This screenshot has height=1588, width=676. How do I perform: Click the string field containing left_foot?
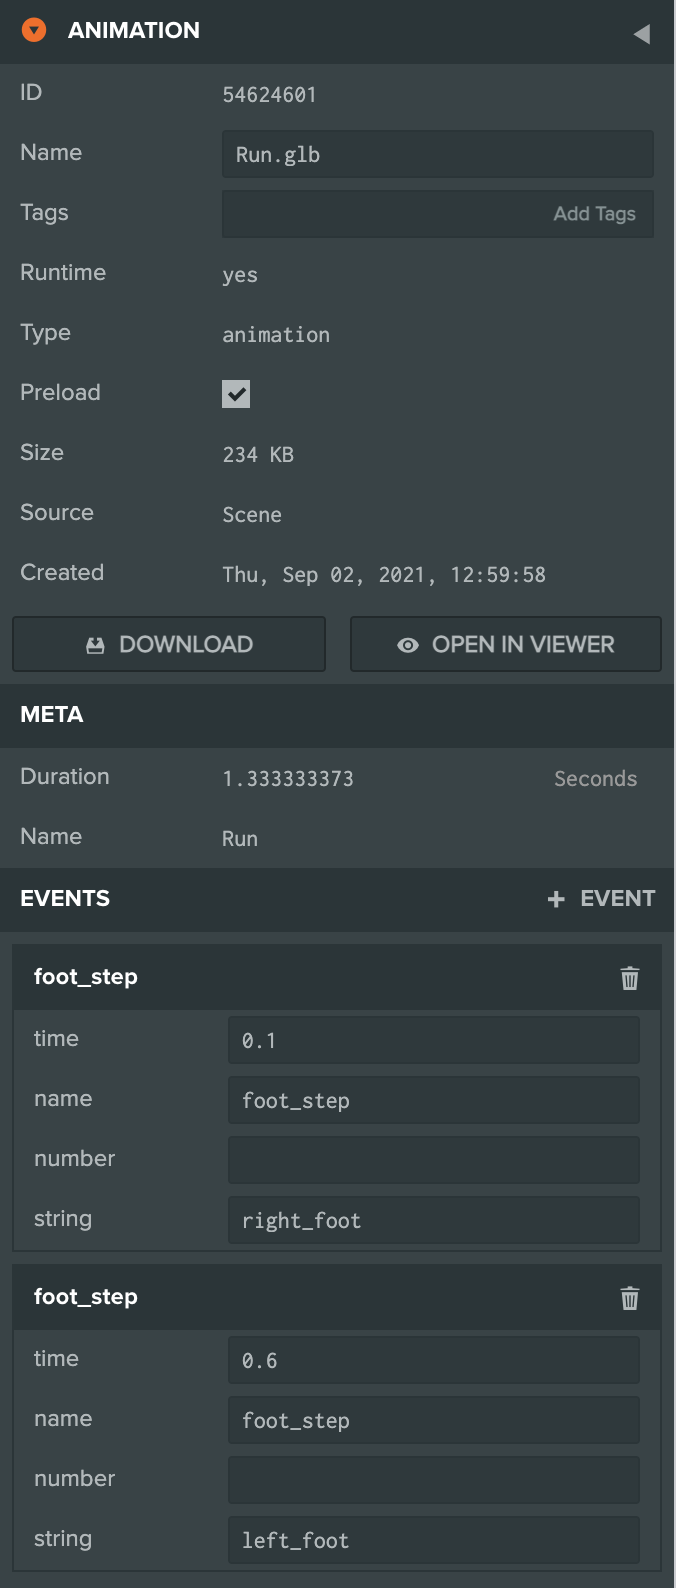coord(433,1540)
